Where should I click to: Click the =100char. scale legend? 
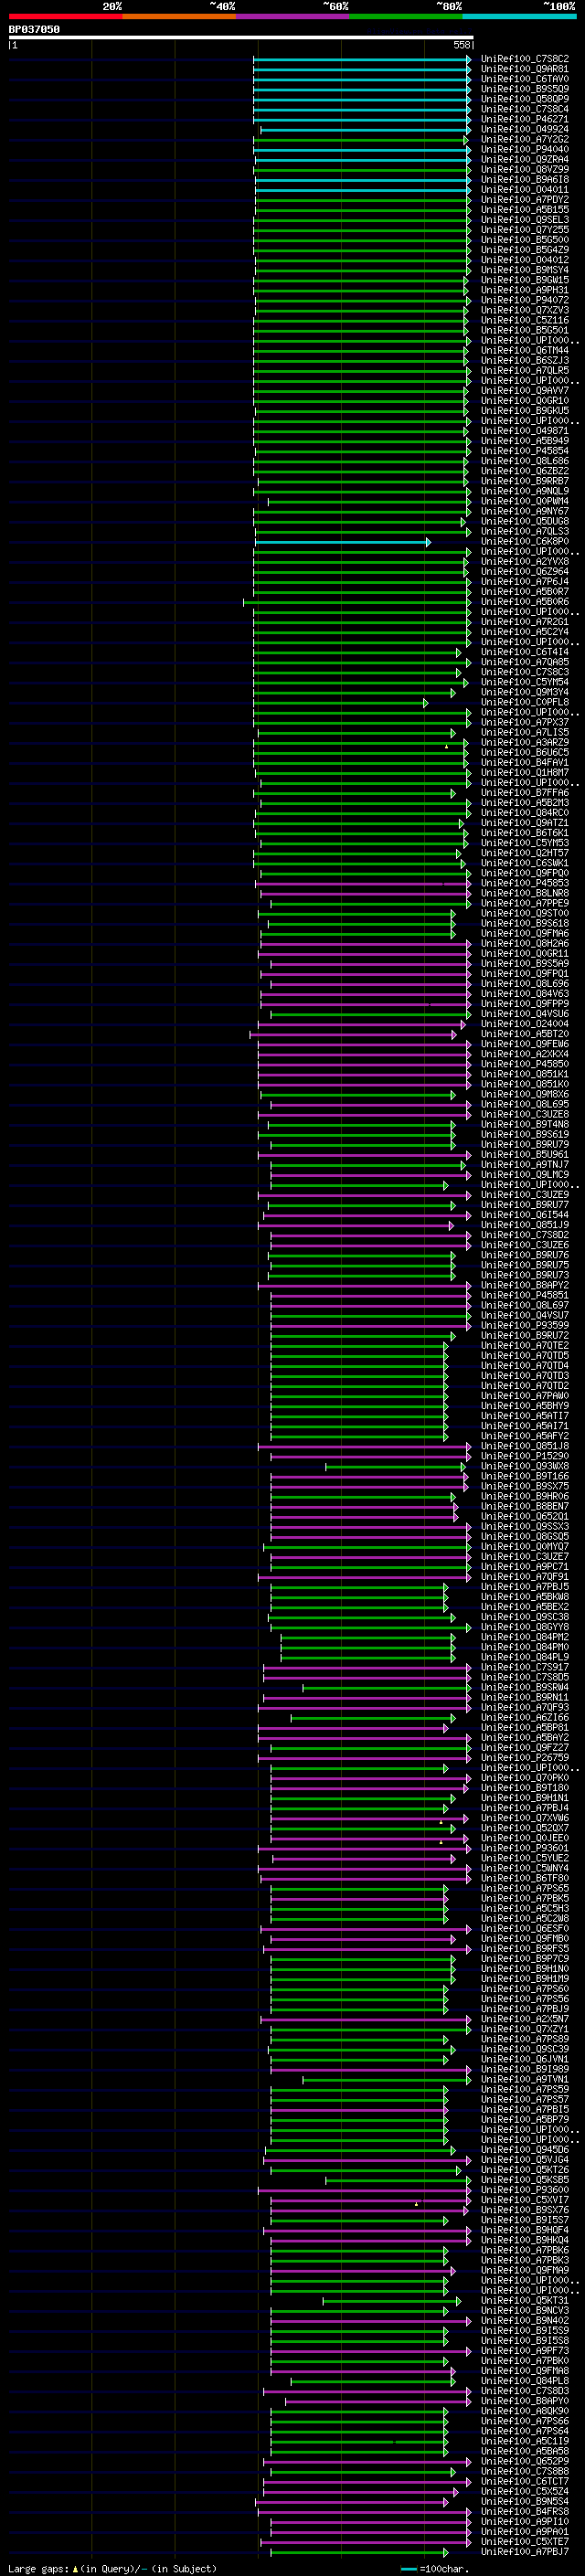point(436,2569)
